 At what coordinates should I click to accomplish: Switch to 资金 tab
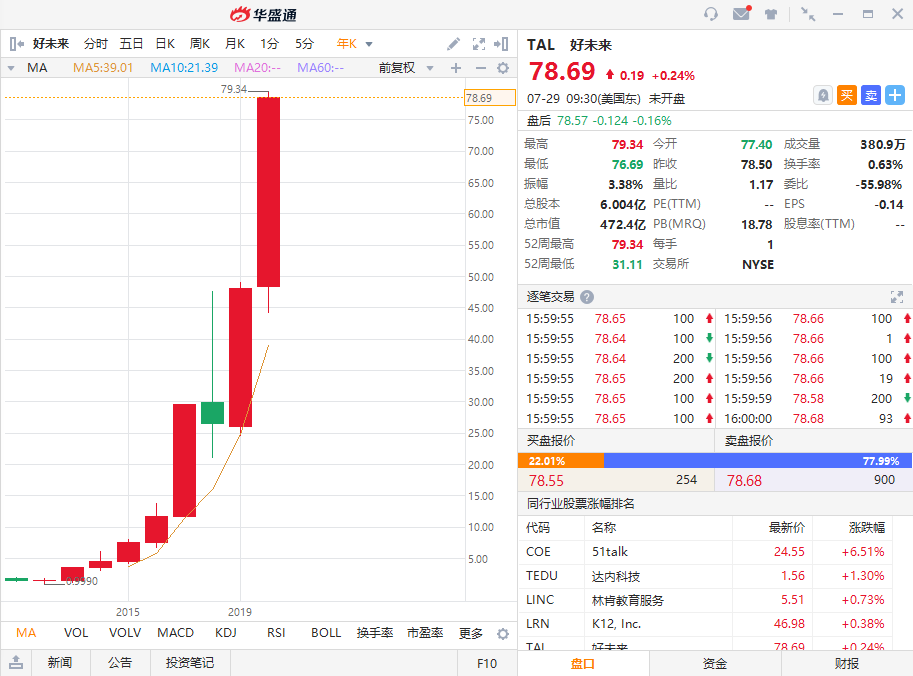pyautogui.click(x=714, y=664)
